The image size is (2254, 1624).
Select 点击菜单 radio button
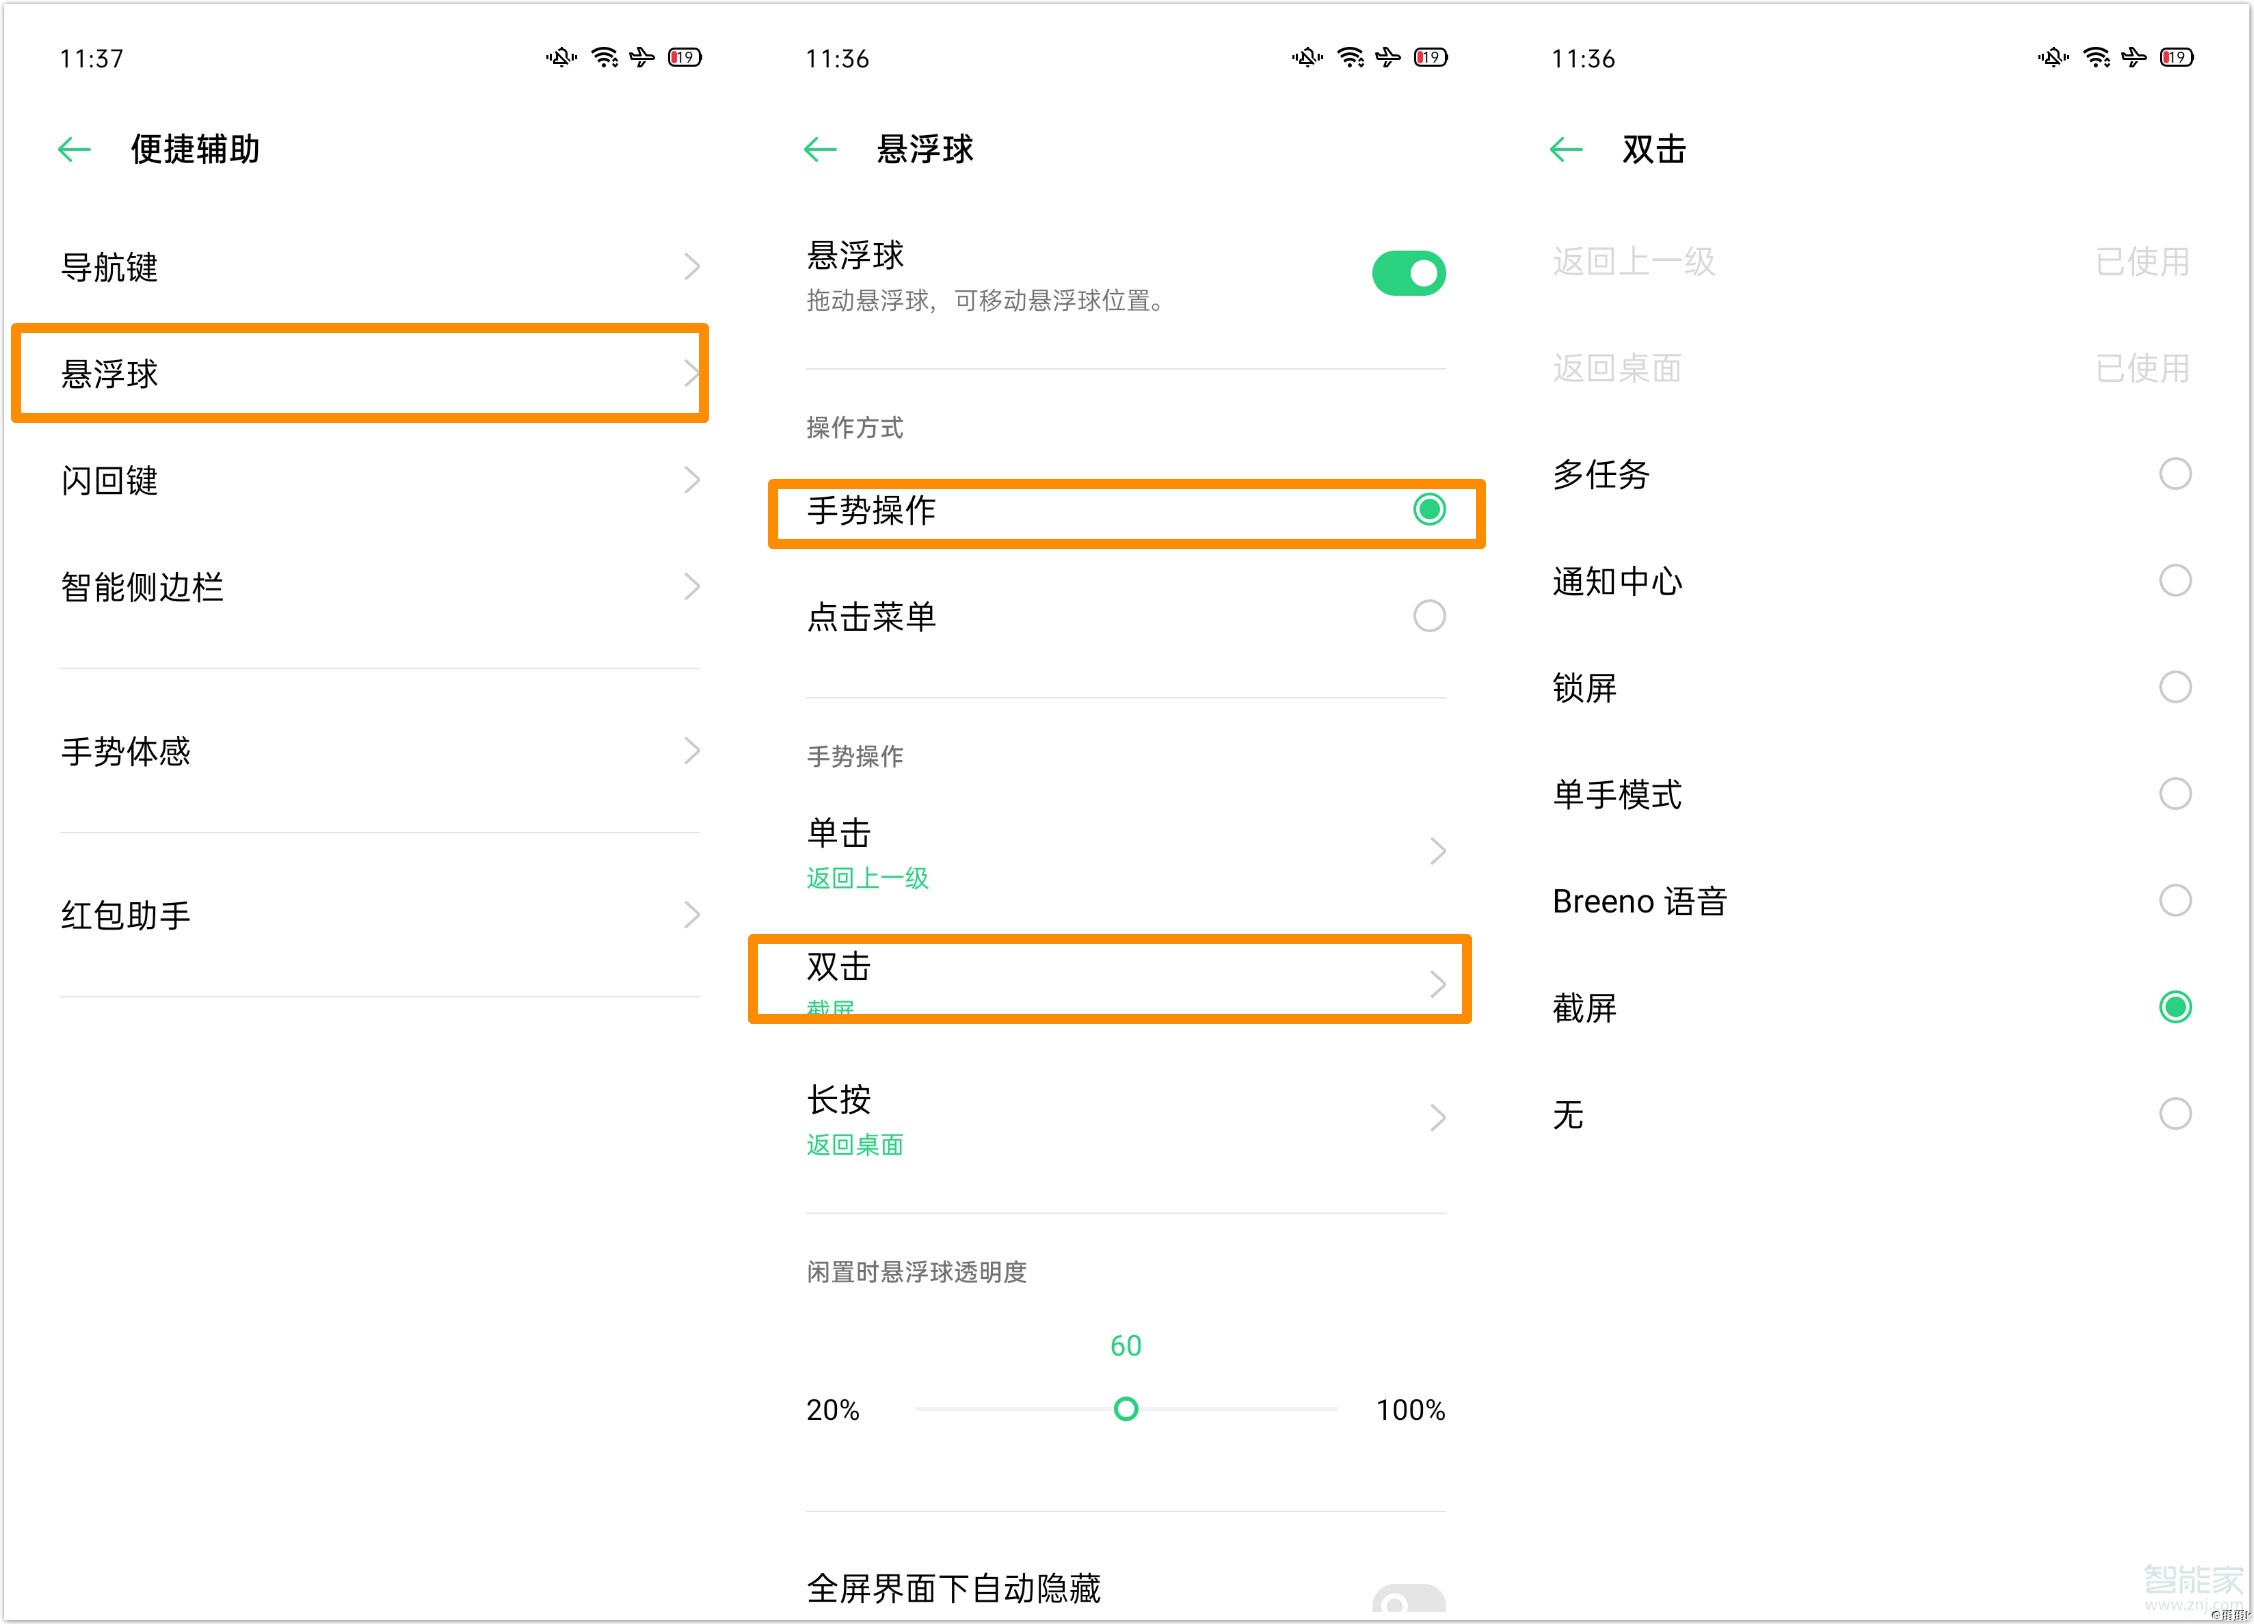click(x=1429, y=616)
